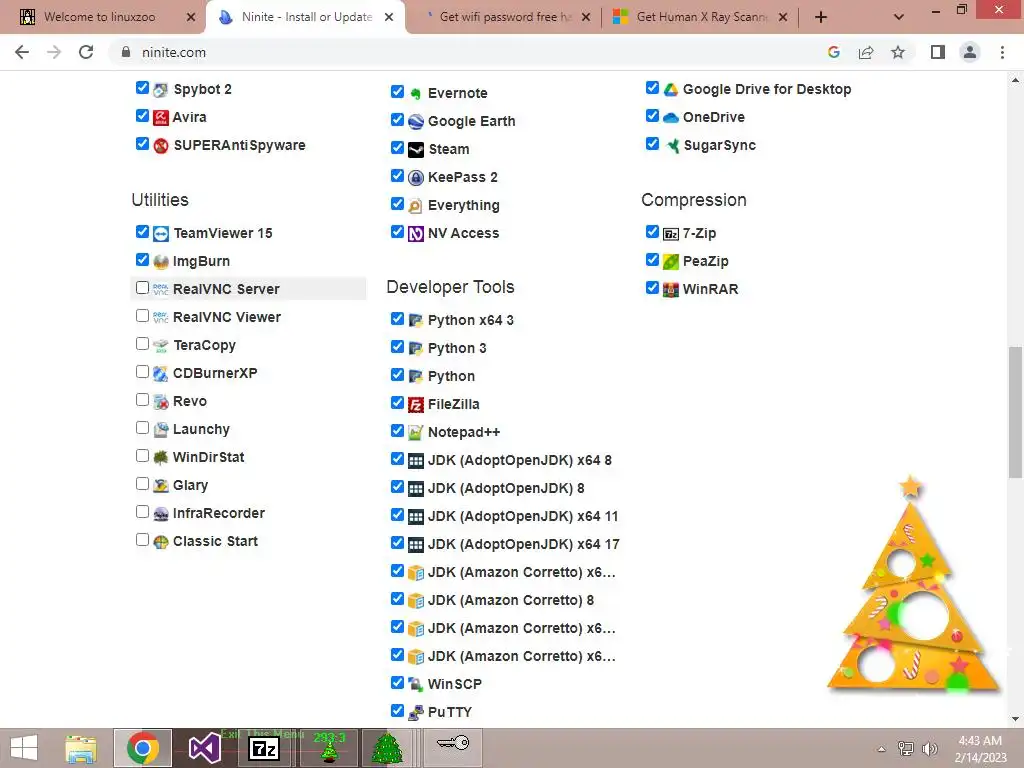The image size is (1024, 768).
Task: Check the TeraCopy checkbox
Action: 142,344
